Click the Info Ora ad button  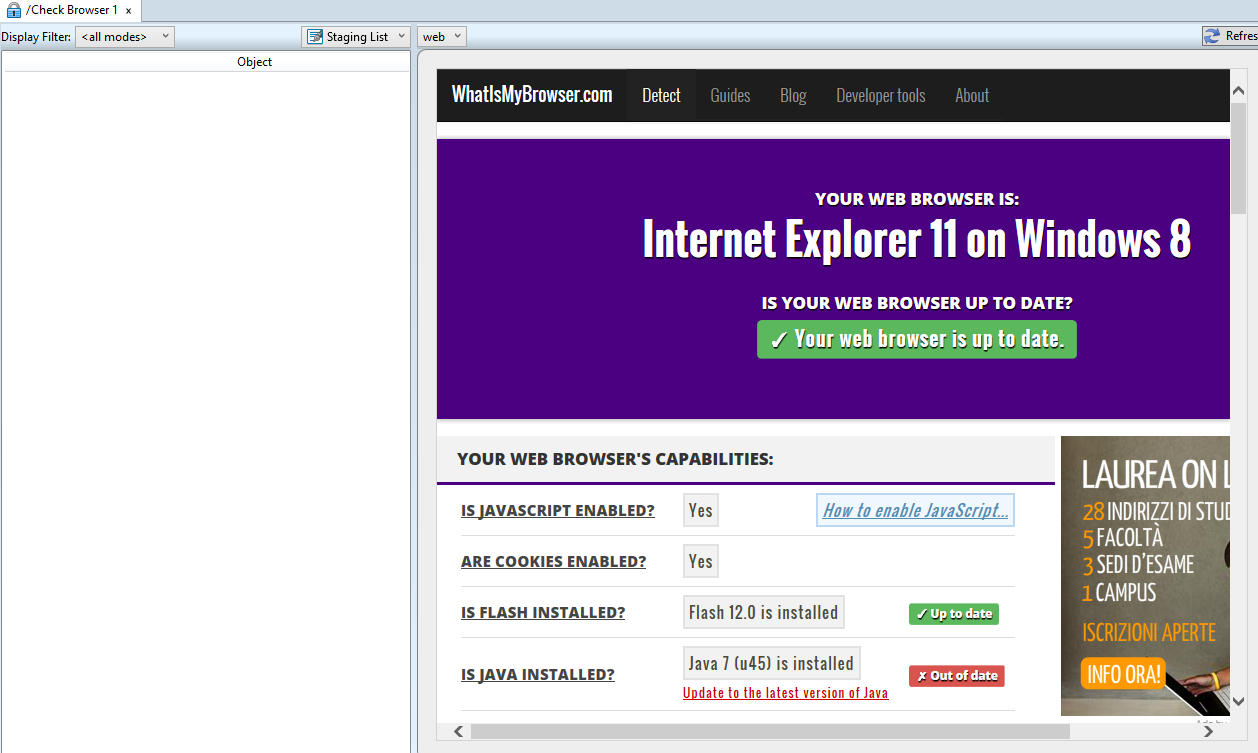click(1124, 674)
